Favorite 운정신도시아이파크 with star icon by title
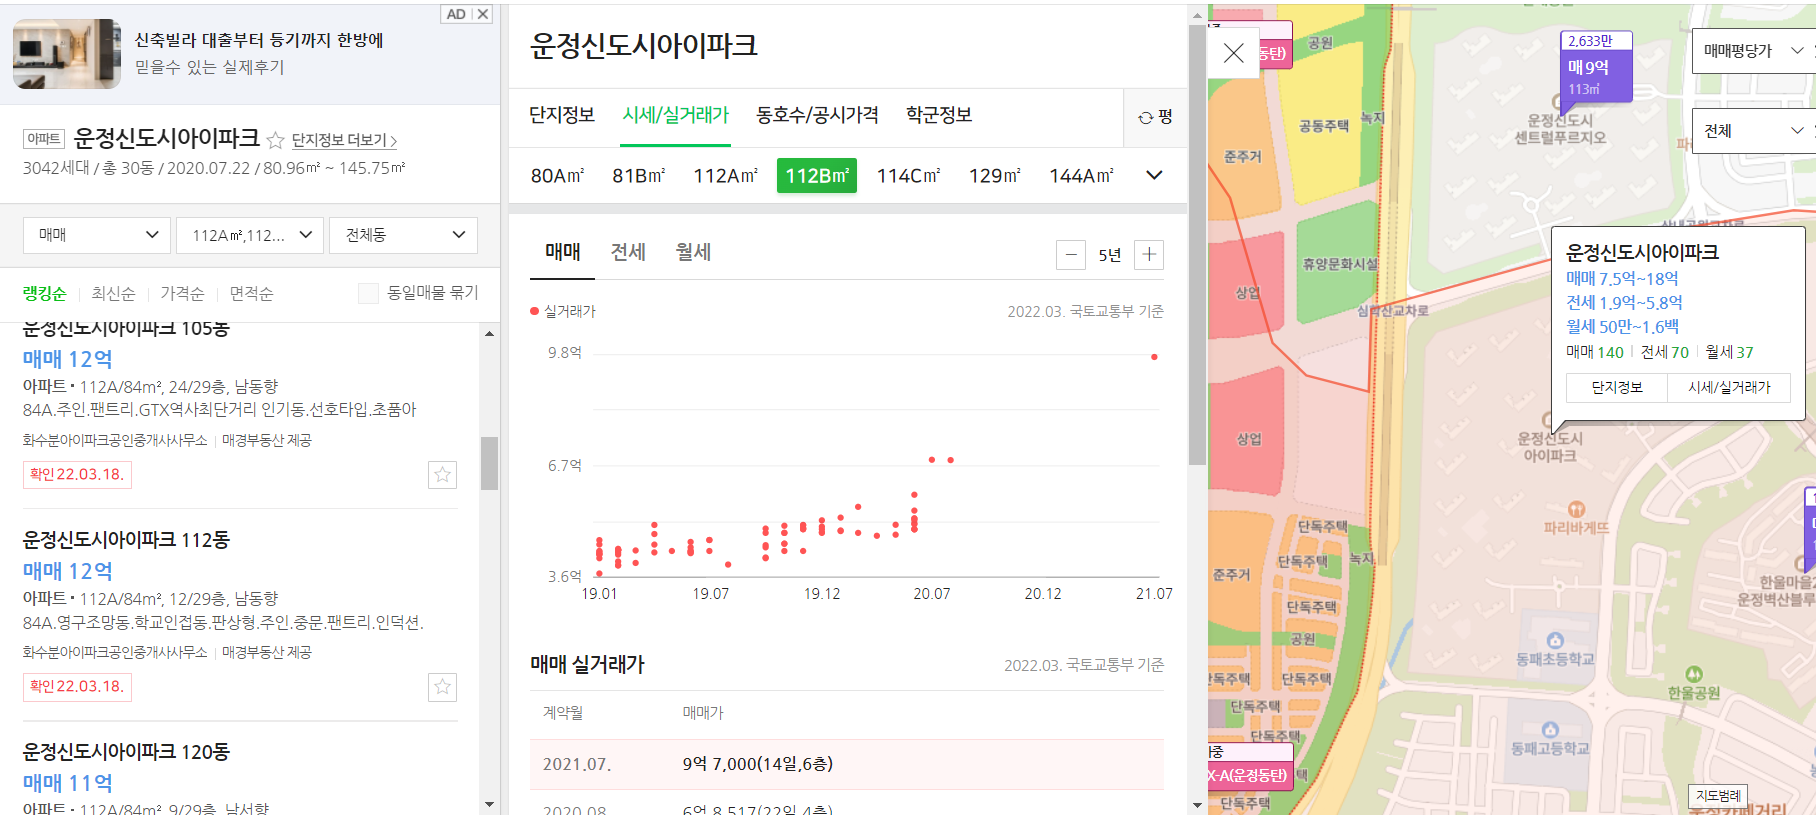1816x815 pixels. coord(276,141)
